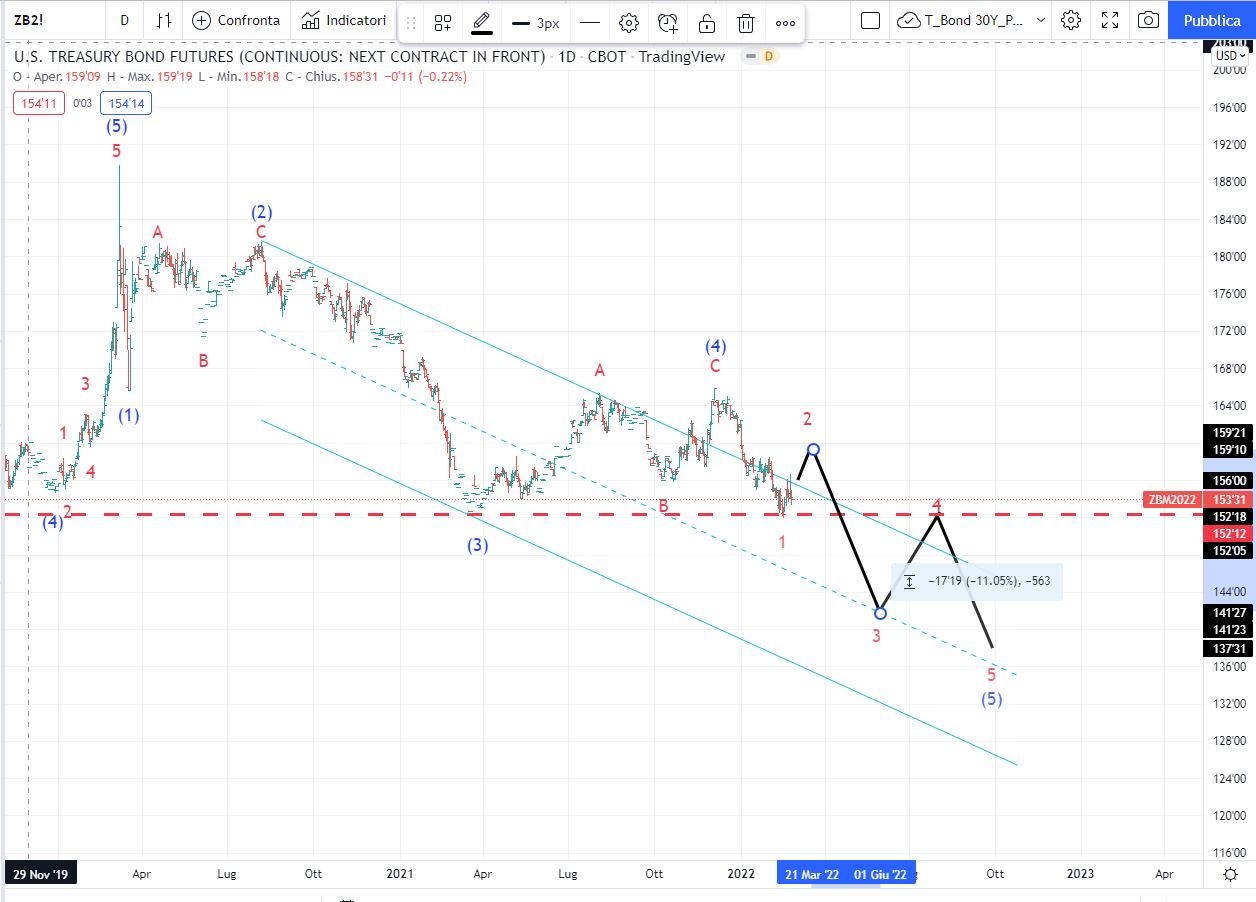Open the line style dropdown
This screenshot has width=1256, height=902.
pyautogui.click(x=590, y=22)
